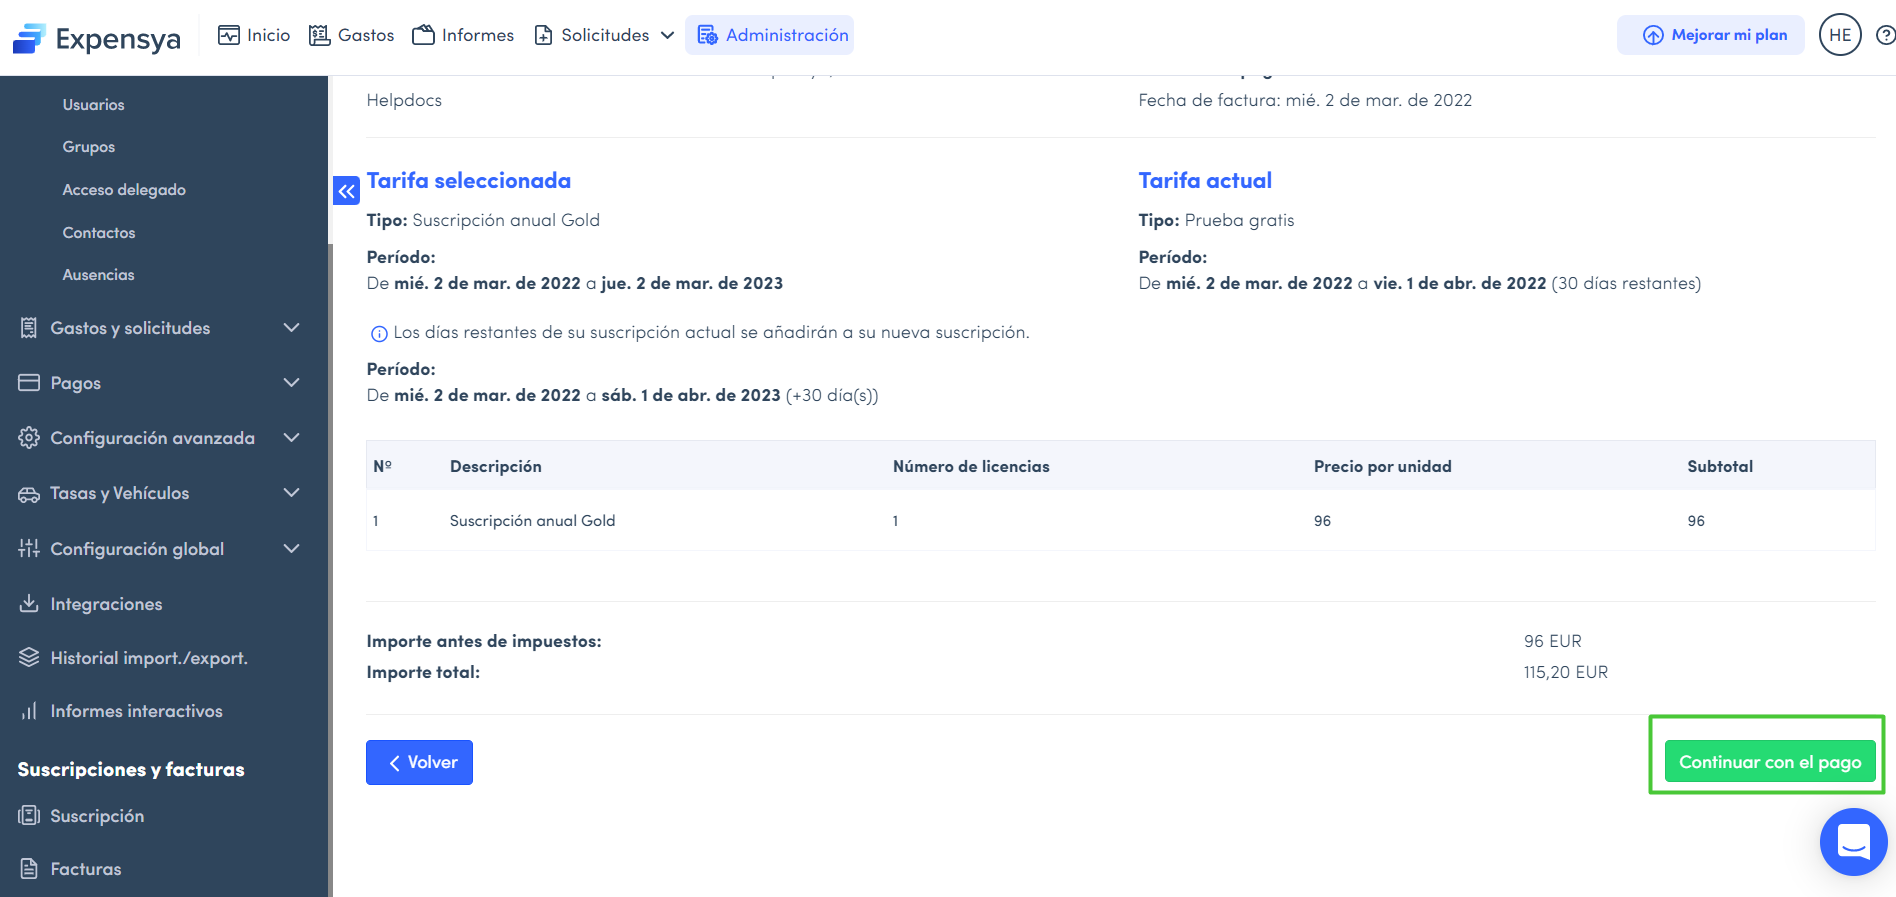Open the Inicio tab
Screen dimensions: 1896x897
click(x=254, y=35)
